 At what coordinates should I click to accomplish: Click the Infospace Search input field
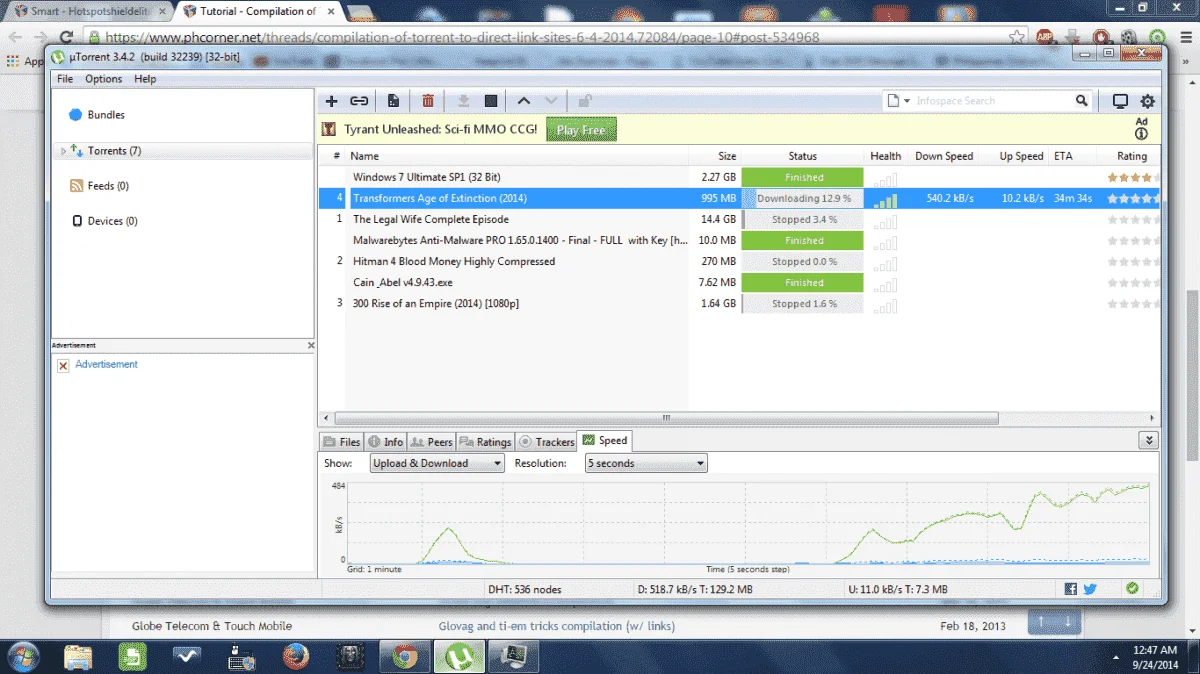pos(993,101)
